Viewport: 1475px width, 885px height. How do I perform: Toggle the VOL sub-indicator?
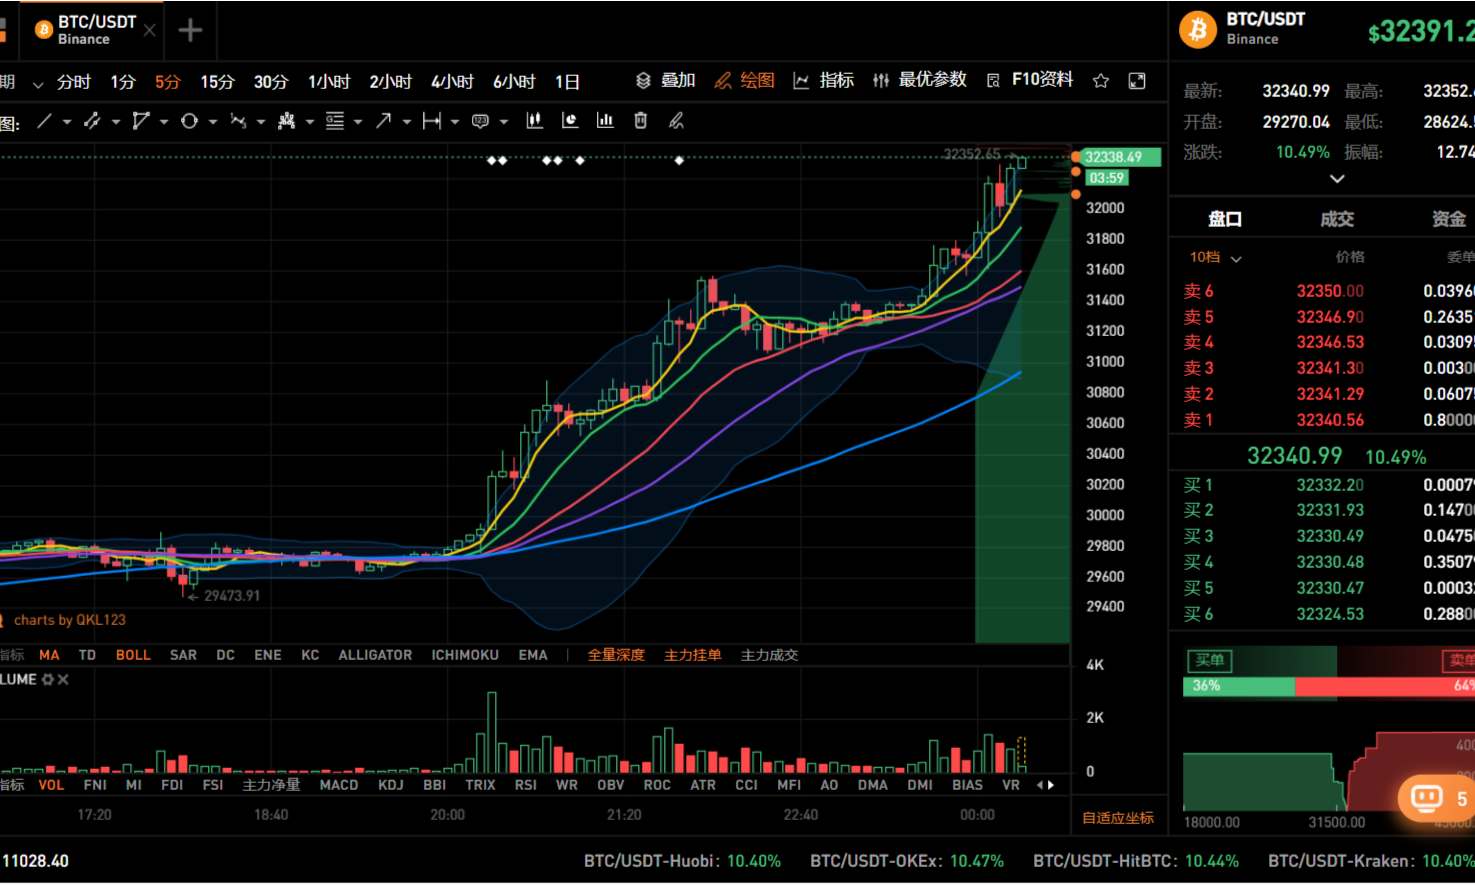pos(51,785)
